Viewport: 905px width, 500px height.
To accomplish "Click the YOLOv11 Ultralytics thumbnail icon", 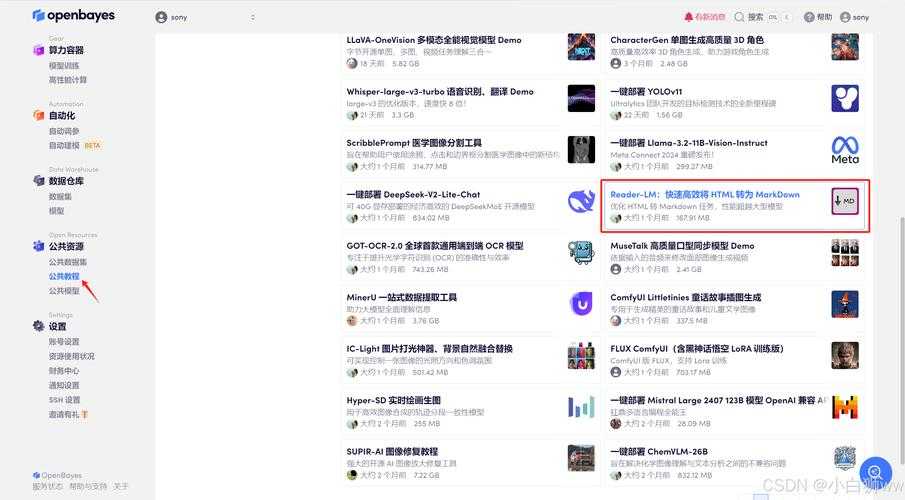I will [845, 98].
